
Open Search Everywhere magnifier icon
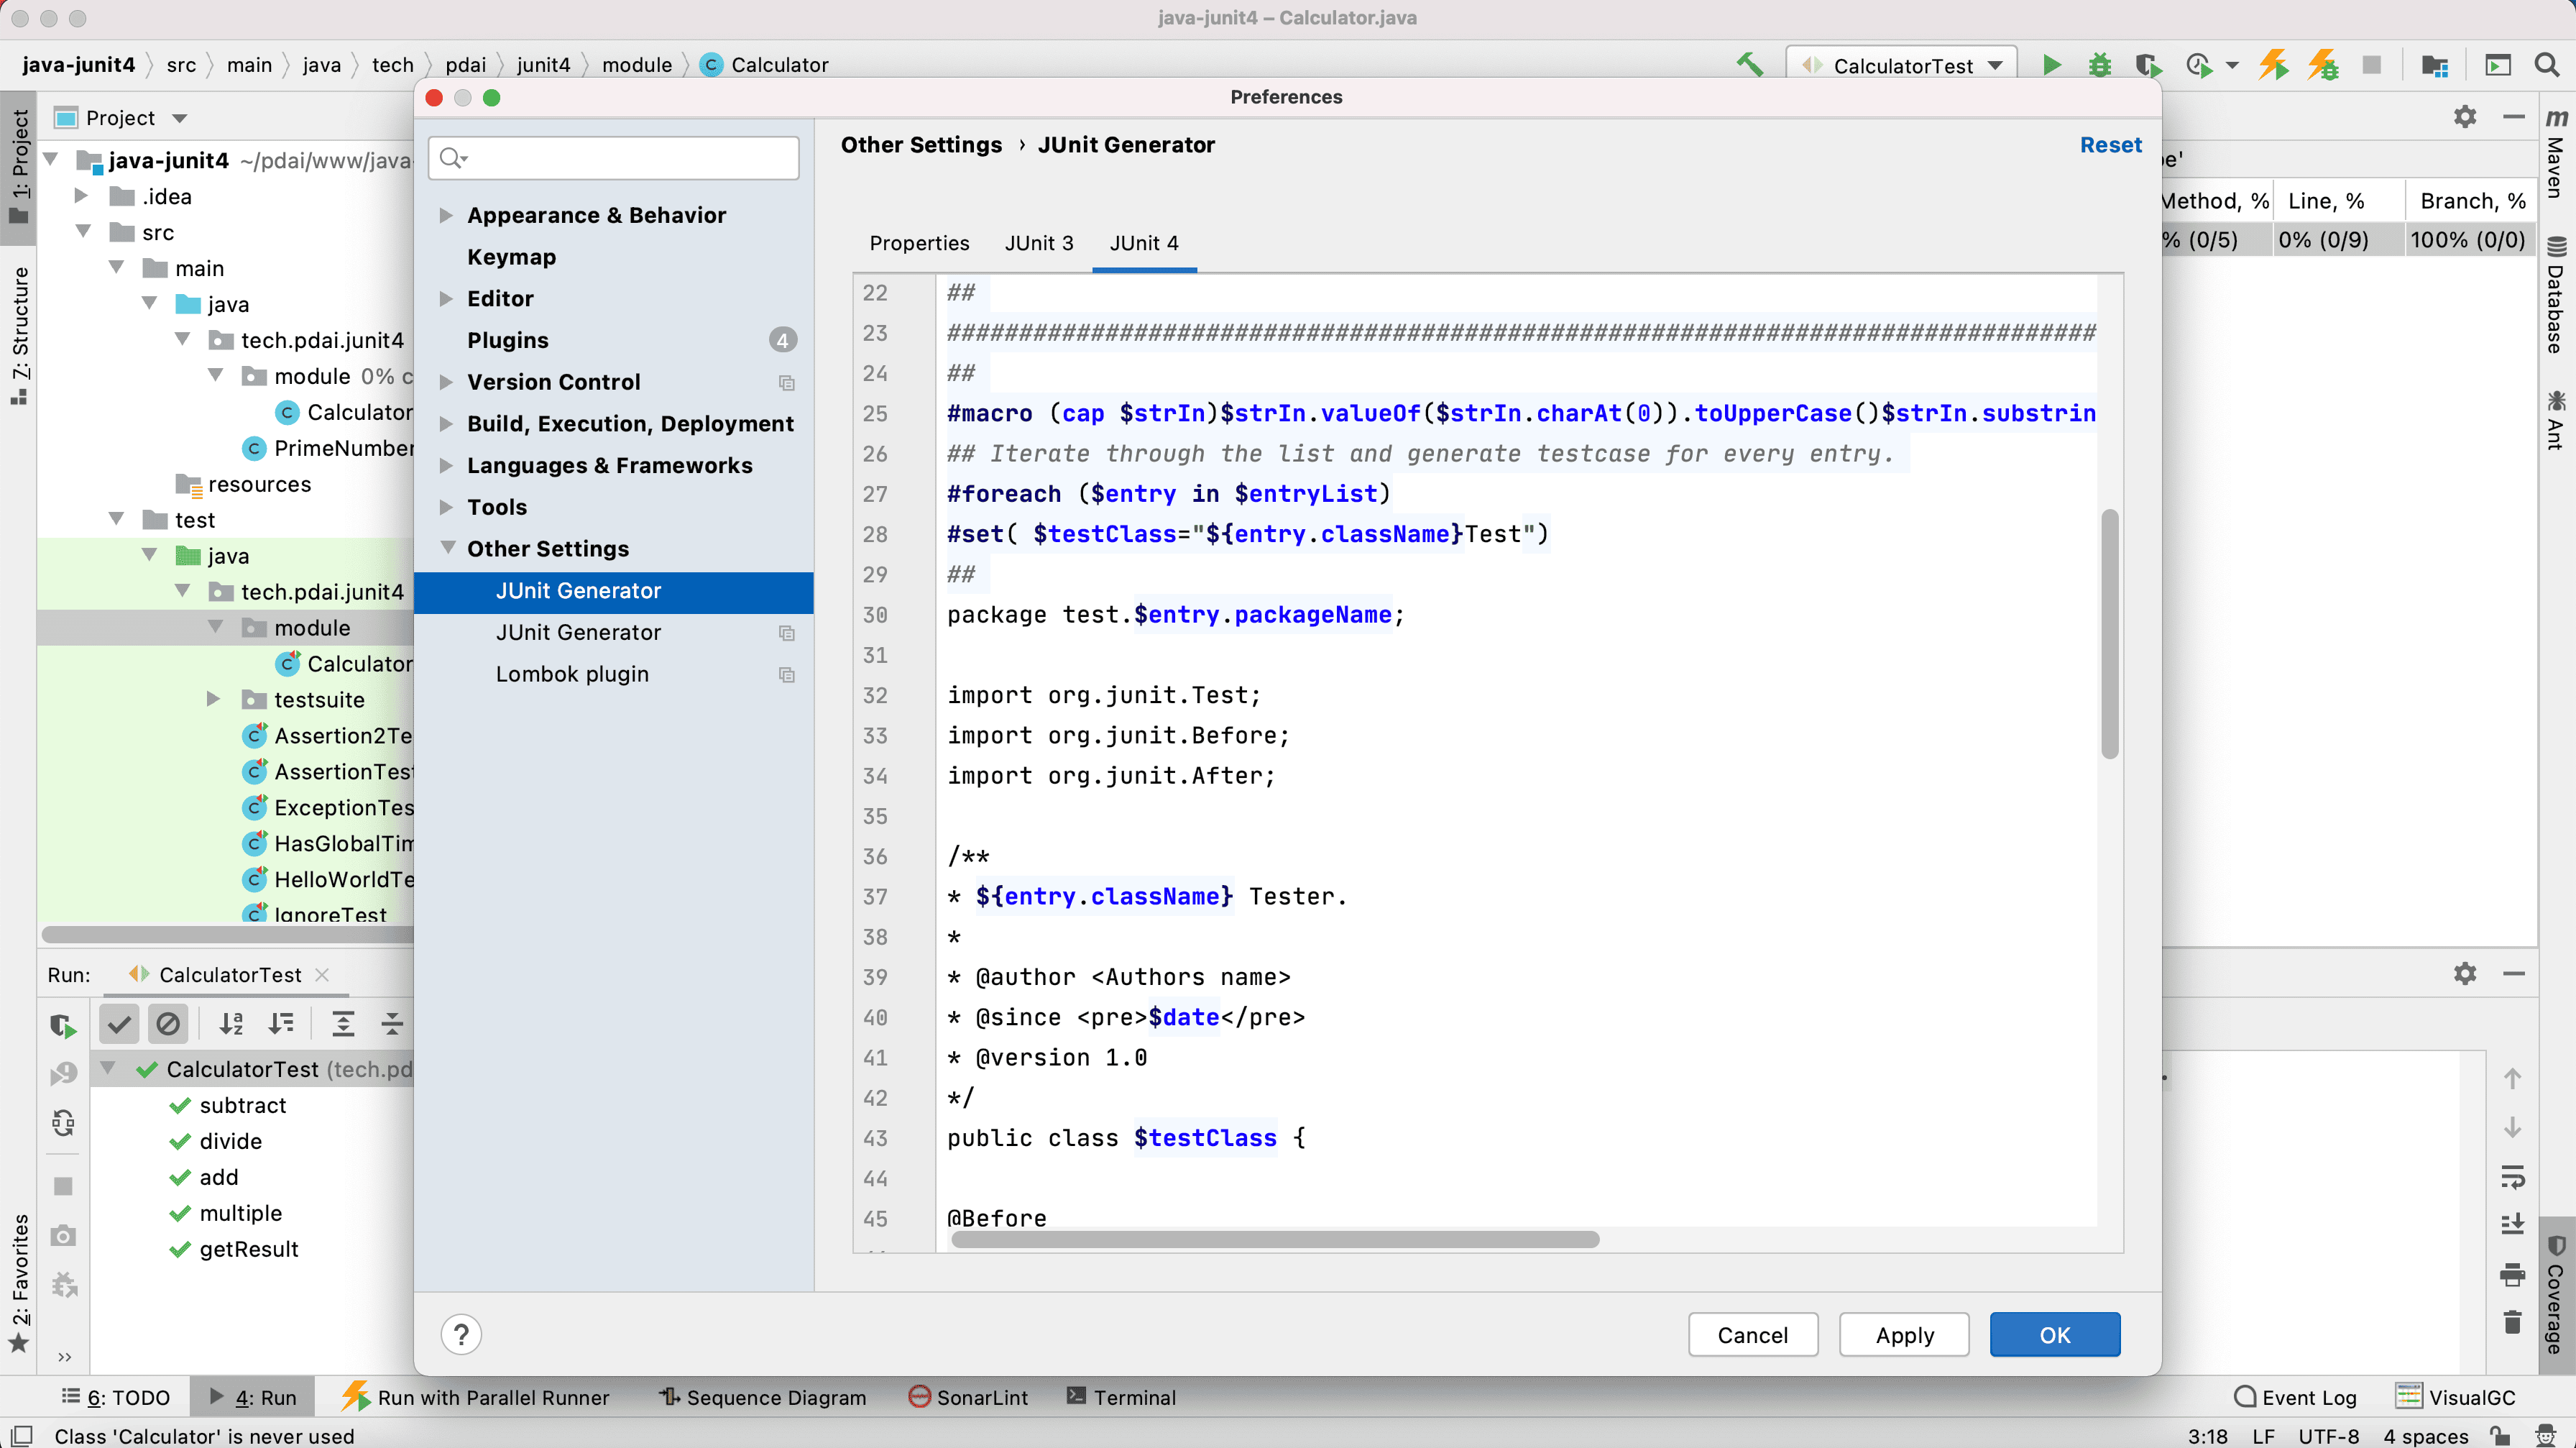click(x=2546, y=65)
